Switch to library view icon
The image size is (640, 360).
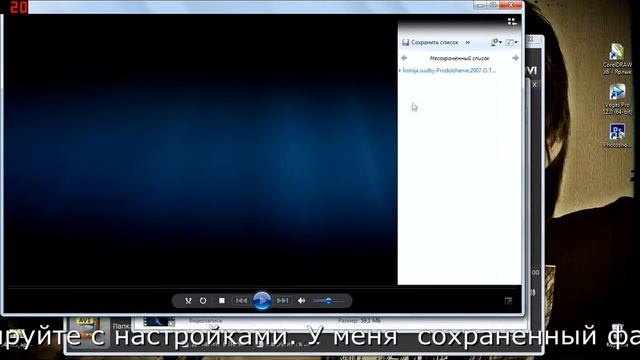512,22
